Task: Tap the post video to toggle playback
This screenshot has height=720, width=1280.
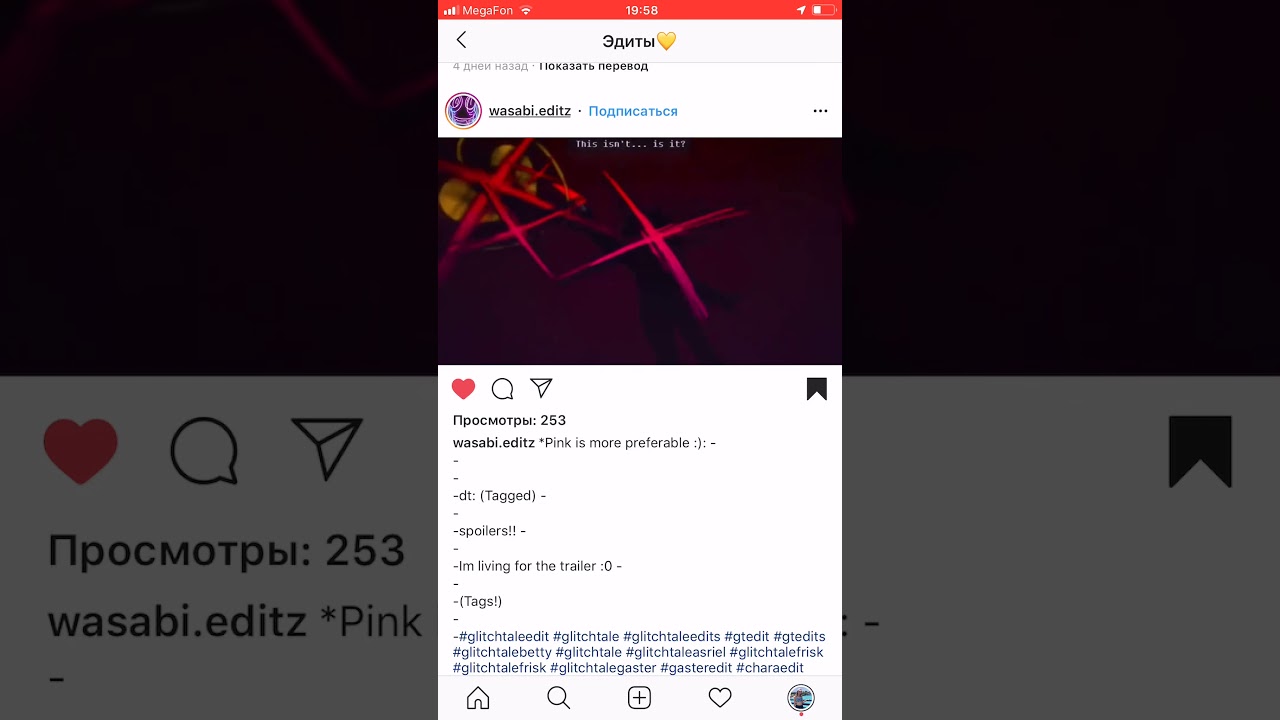Action: tap(640, 251)
